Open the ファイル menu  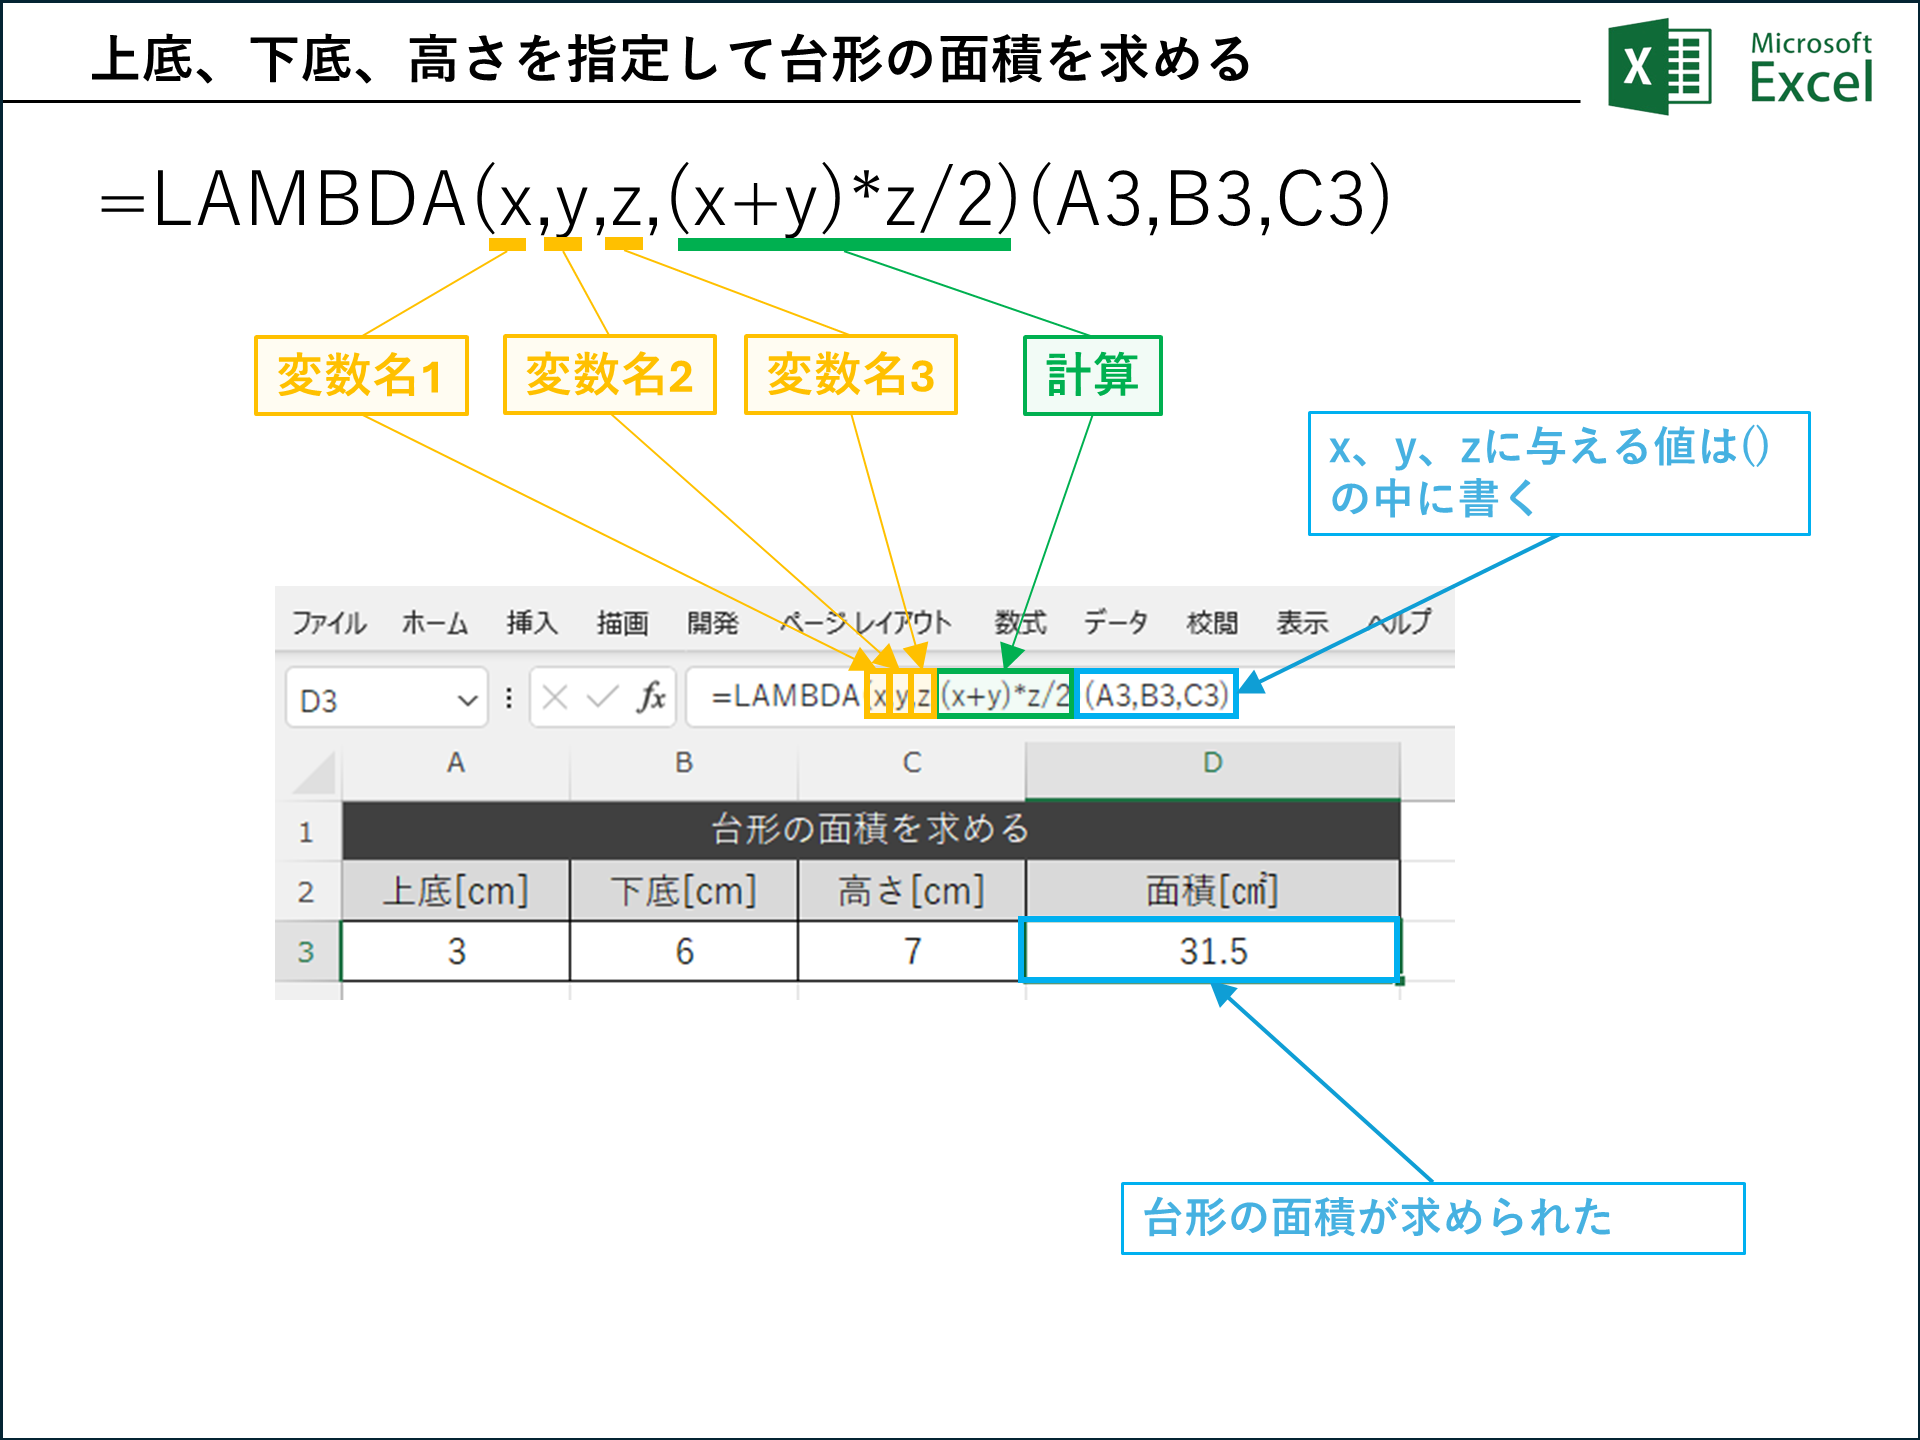[x=329, y=622]
